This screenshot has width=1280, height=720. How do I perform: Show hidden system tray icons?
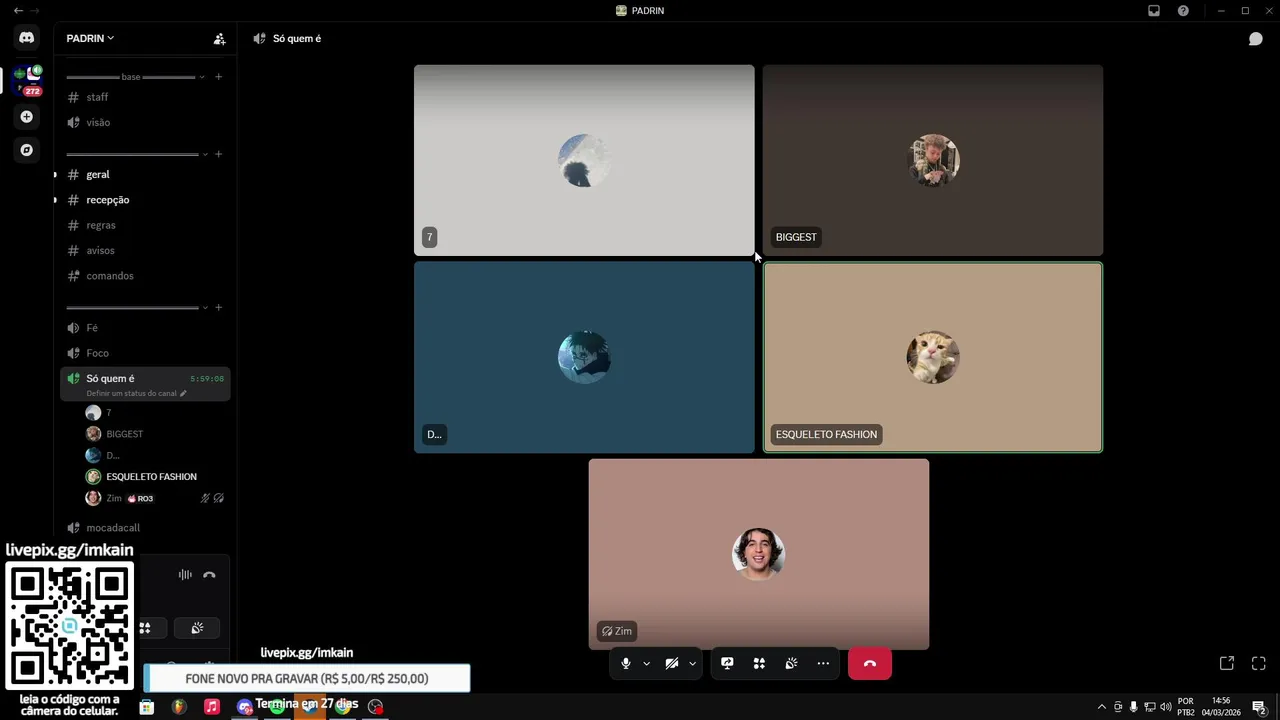click(x=1102, y=707)
